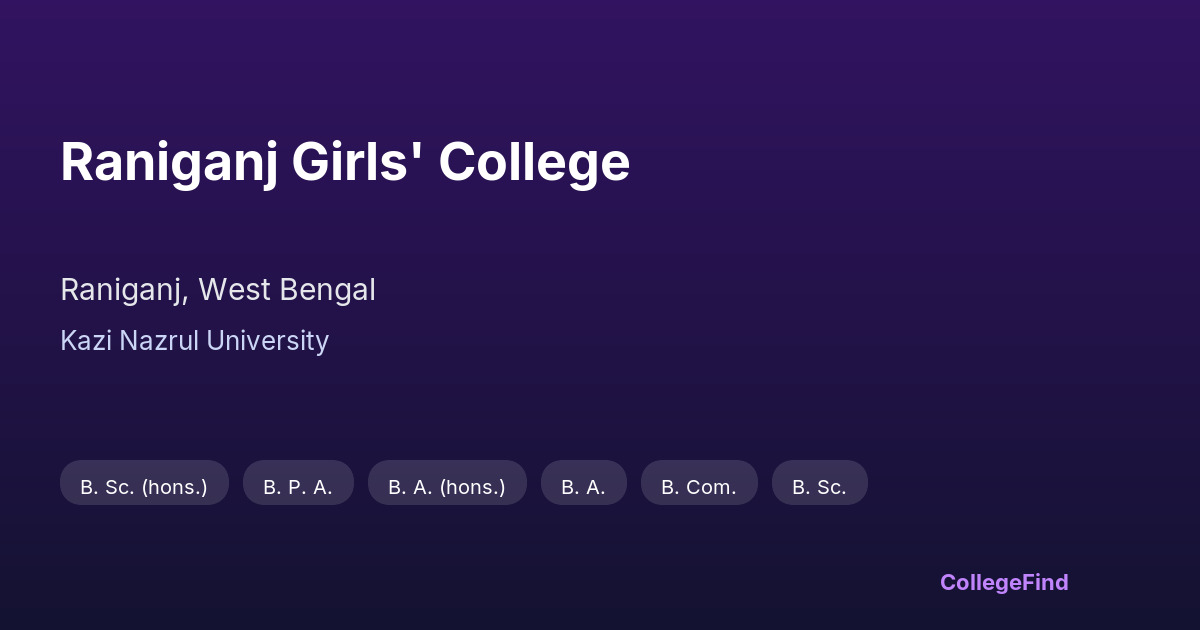Click the B. Sc. (hons.) course tag
Image resolution: width=1200 pixels, height=630 pixels.
coord(144,487)
